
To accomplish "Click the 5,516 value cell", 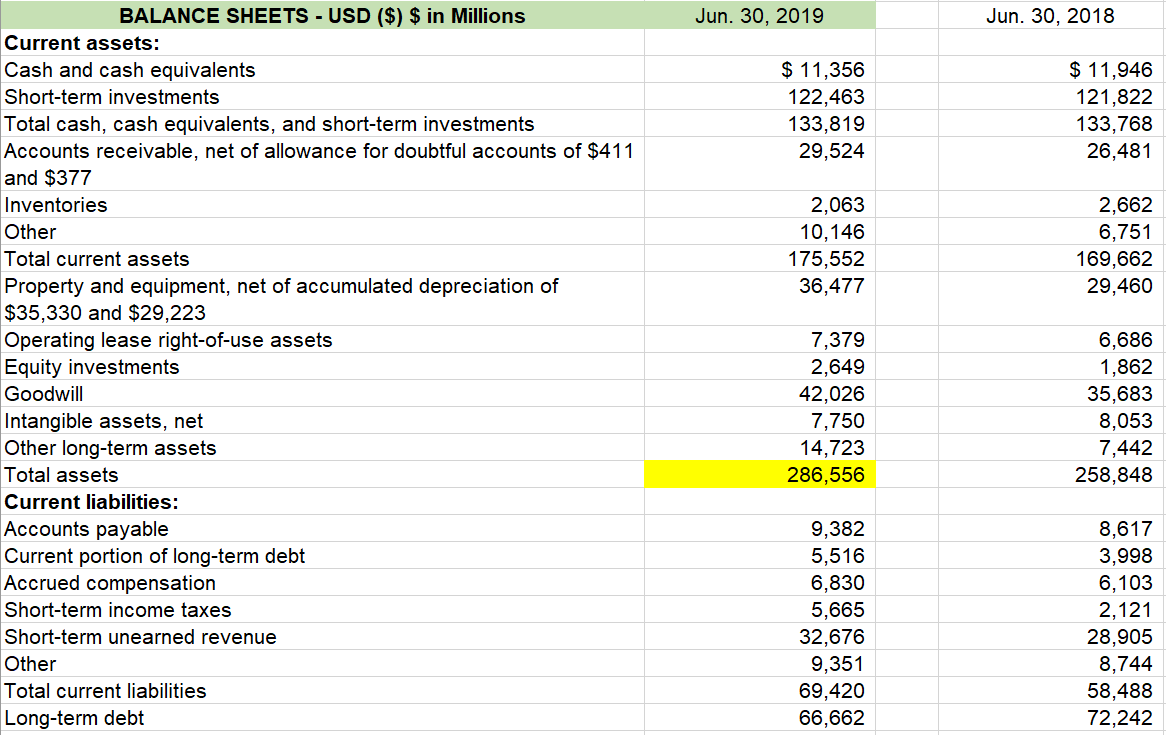I will click(838, 556).
